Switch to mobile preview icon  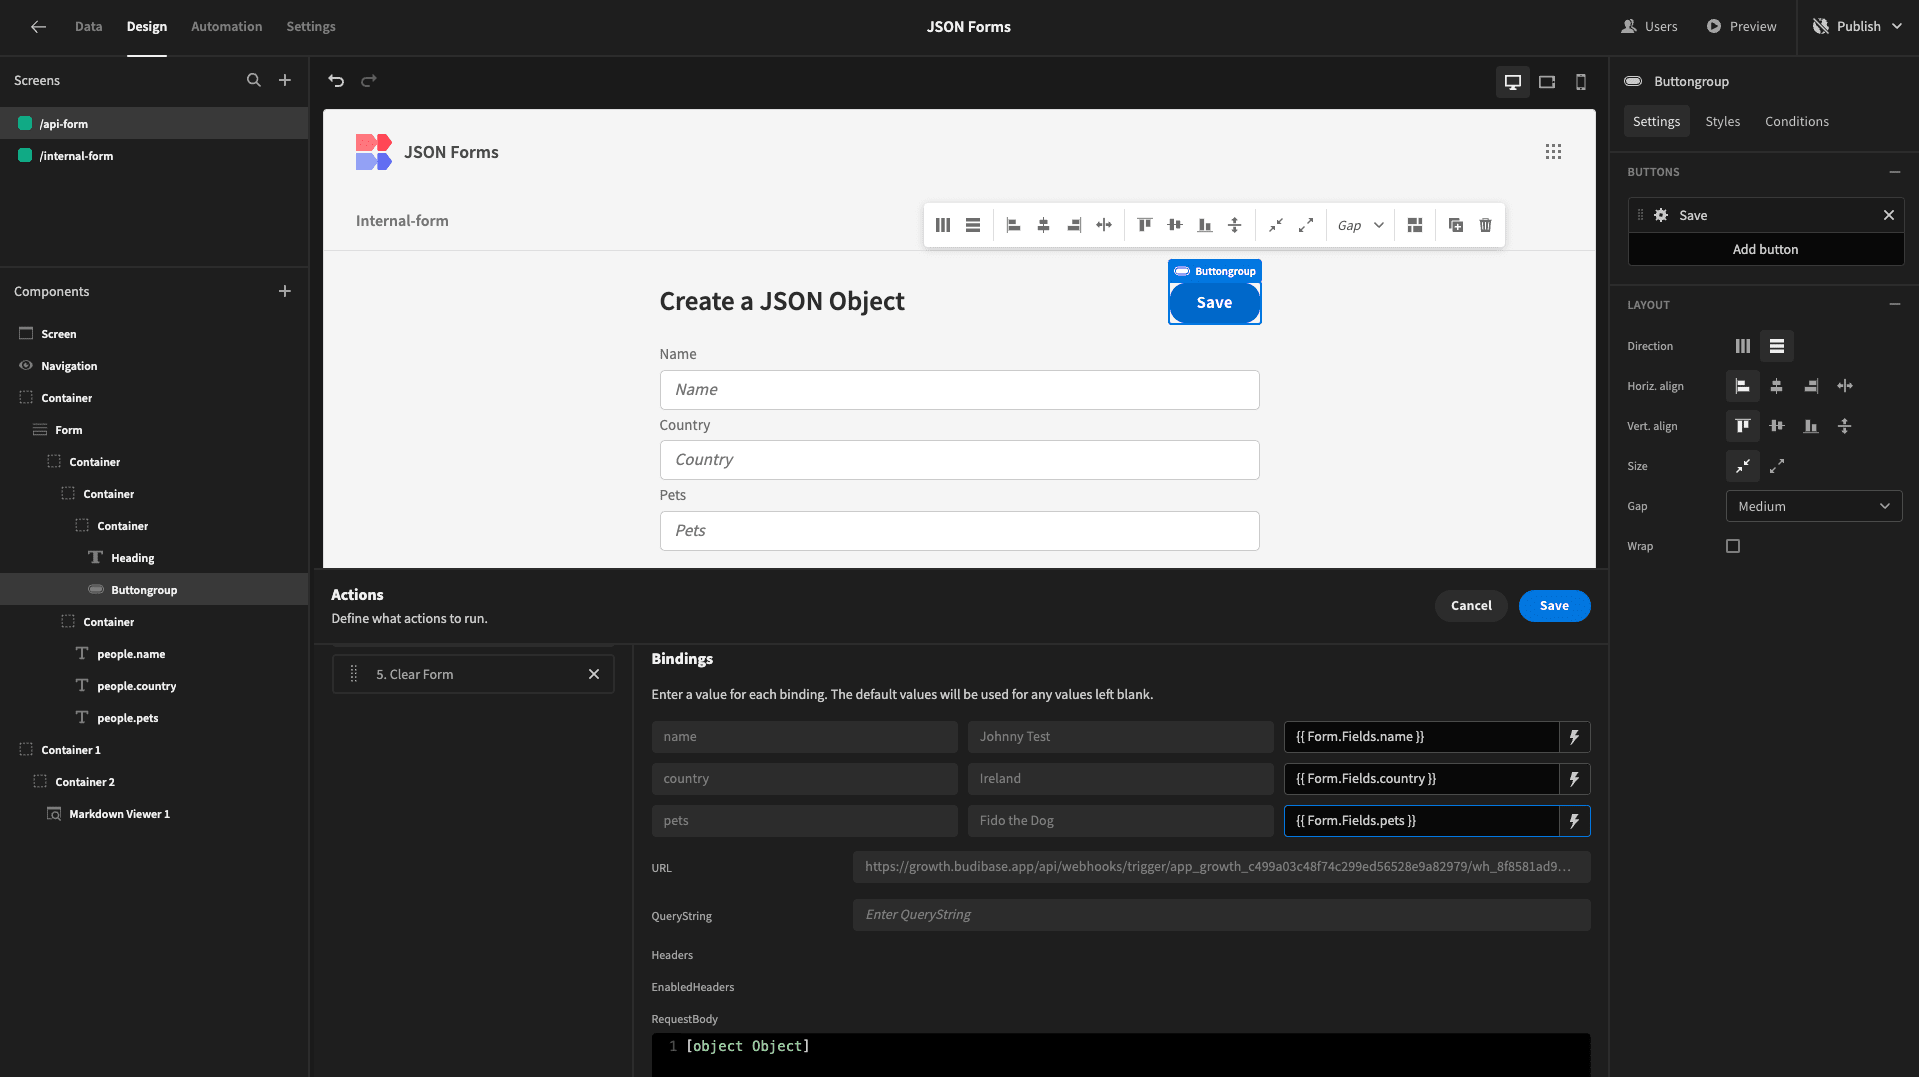click(x=1581, y=82)
